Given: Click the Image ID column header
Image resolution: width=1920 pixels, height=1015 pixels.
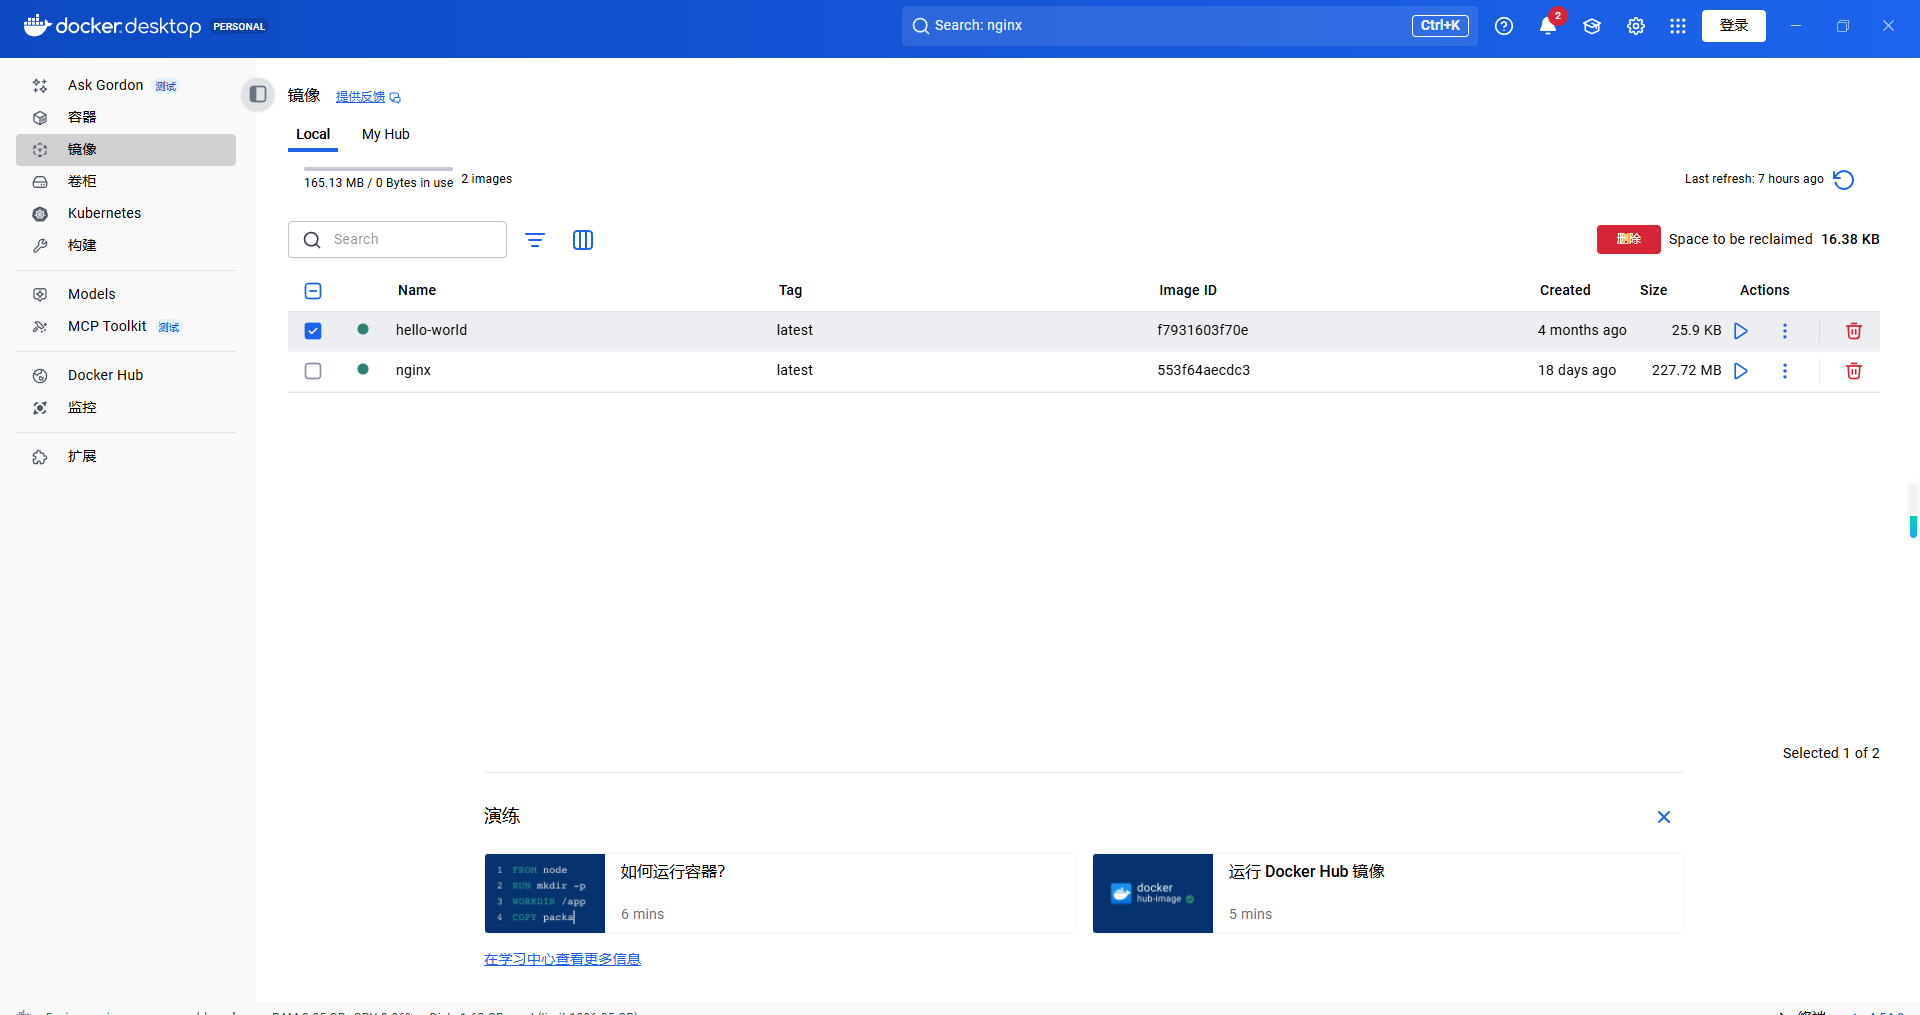Looking at the screenshot, I should point(1188,291).
